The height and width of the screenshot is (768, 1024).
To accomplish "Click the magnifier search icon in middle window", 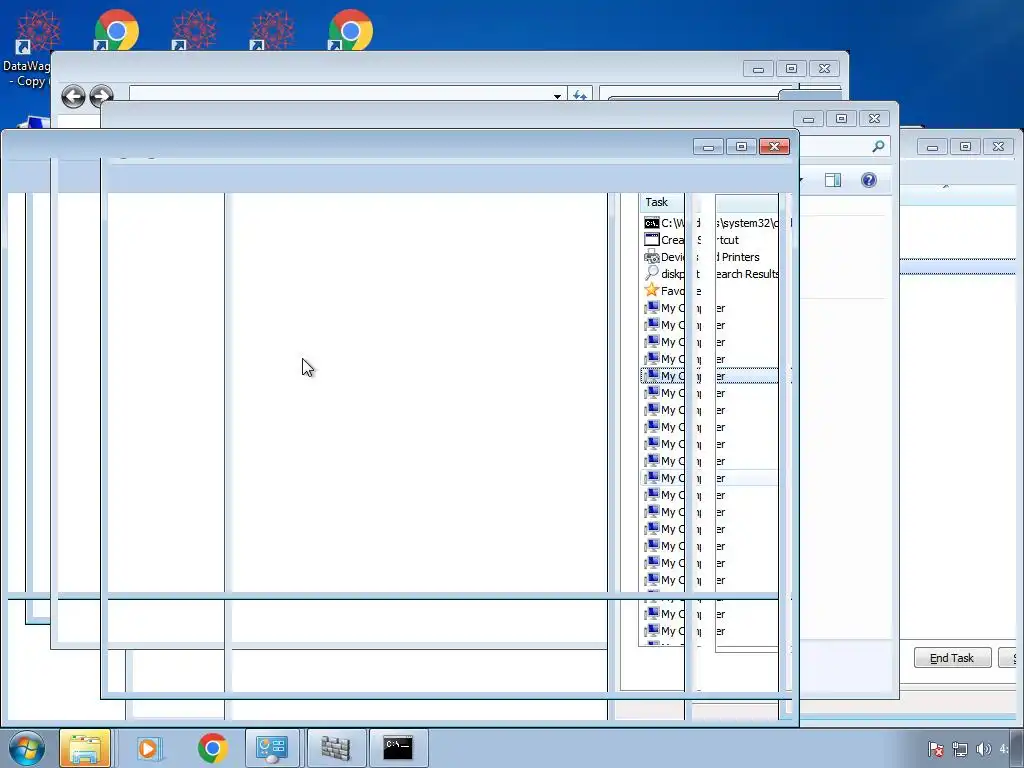I will pos(878,147).
